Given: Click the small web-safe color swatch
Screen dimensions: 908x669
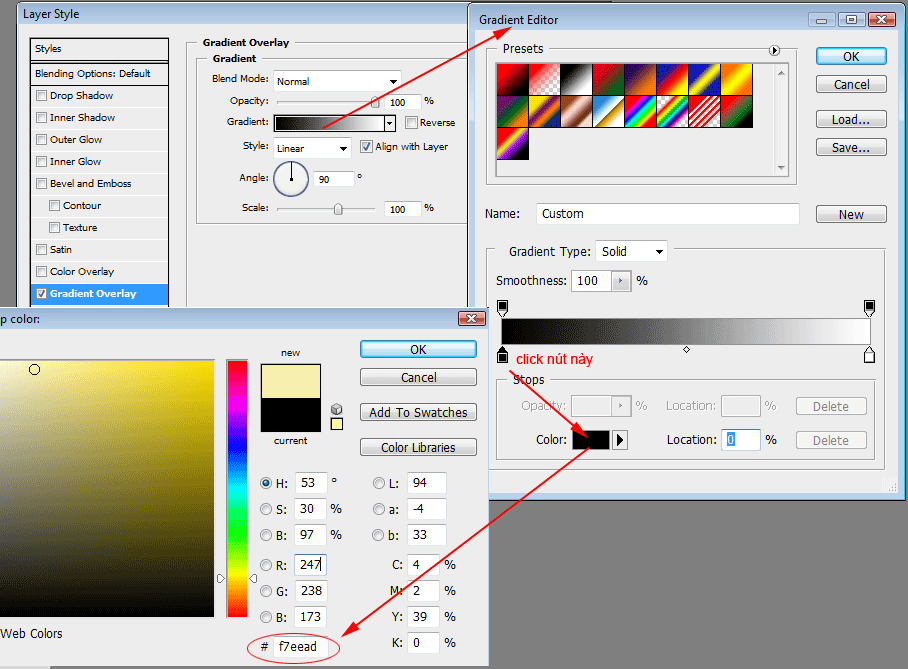Looking at the screenshot, I should (336, 424).
